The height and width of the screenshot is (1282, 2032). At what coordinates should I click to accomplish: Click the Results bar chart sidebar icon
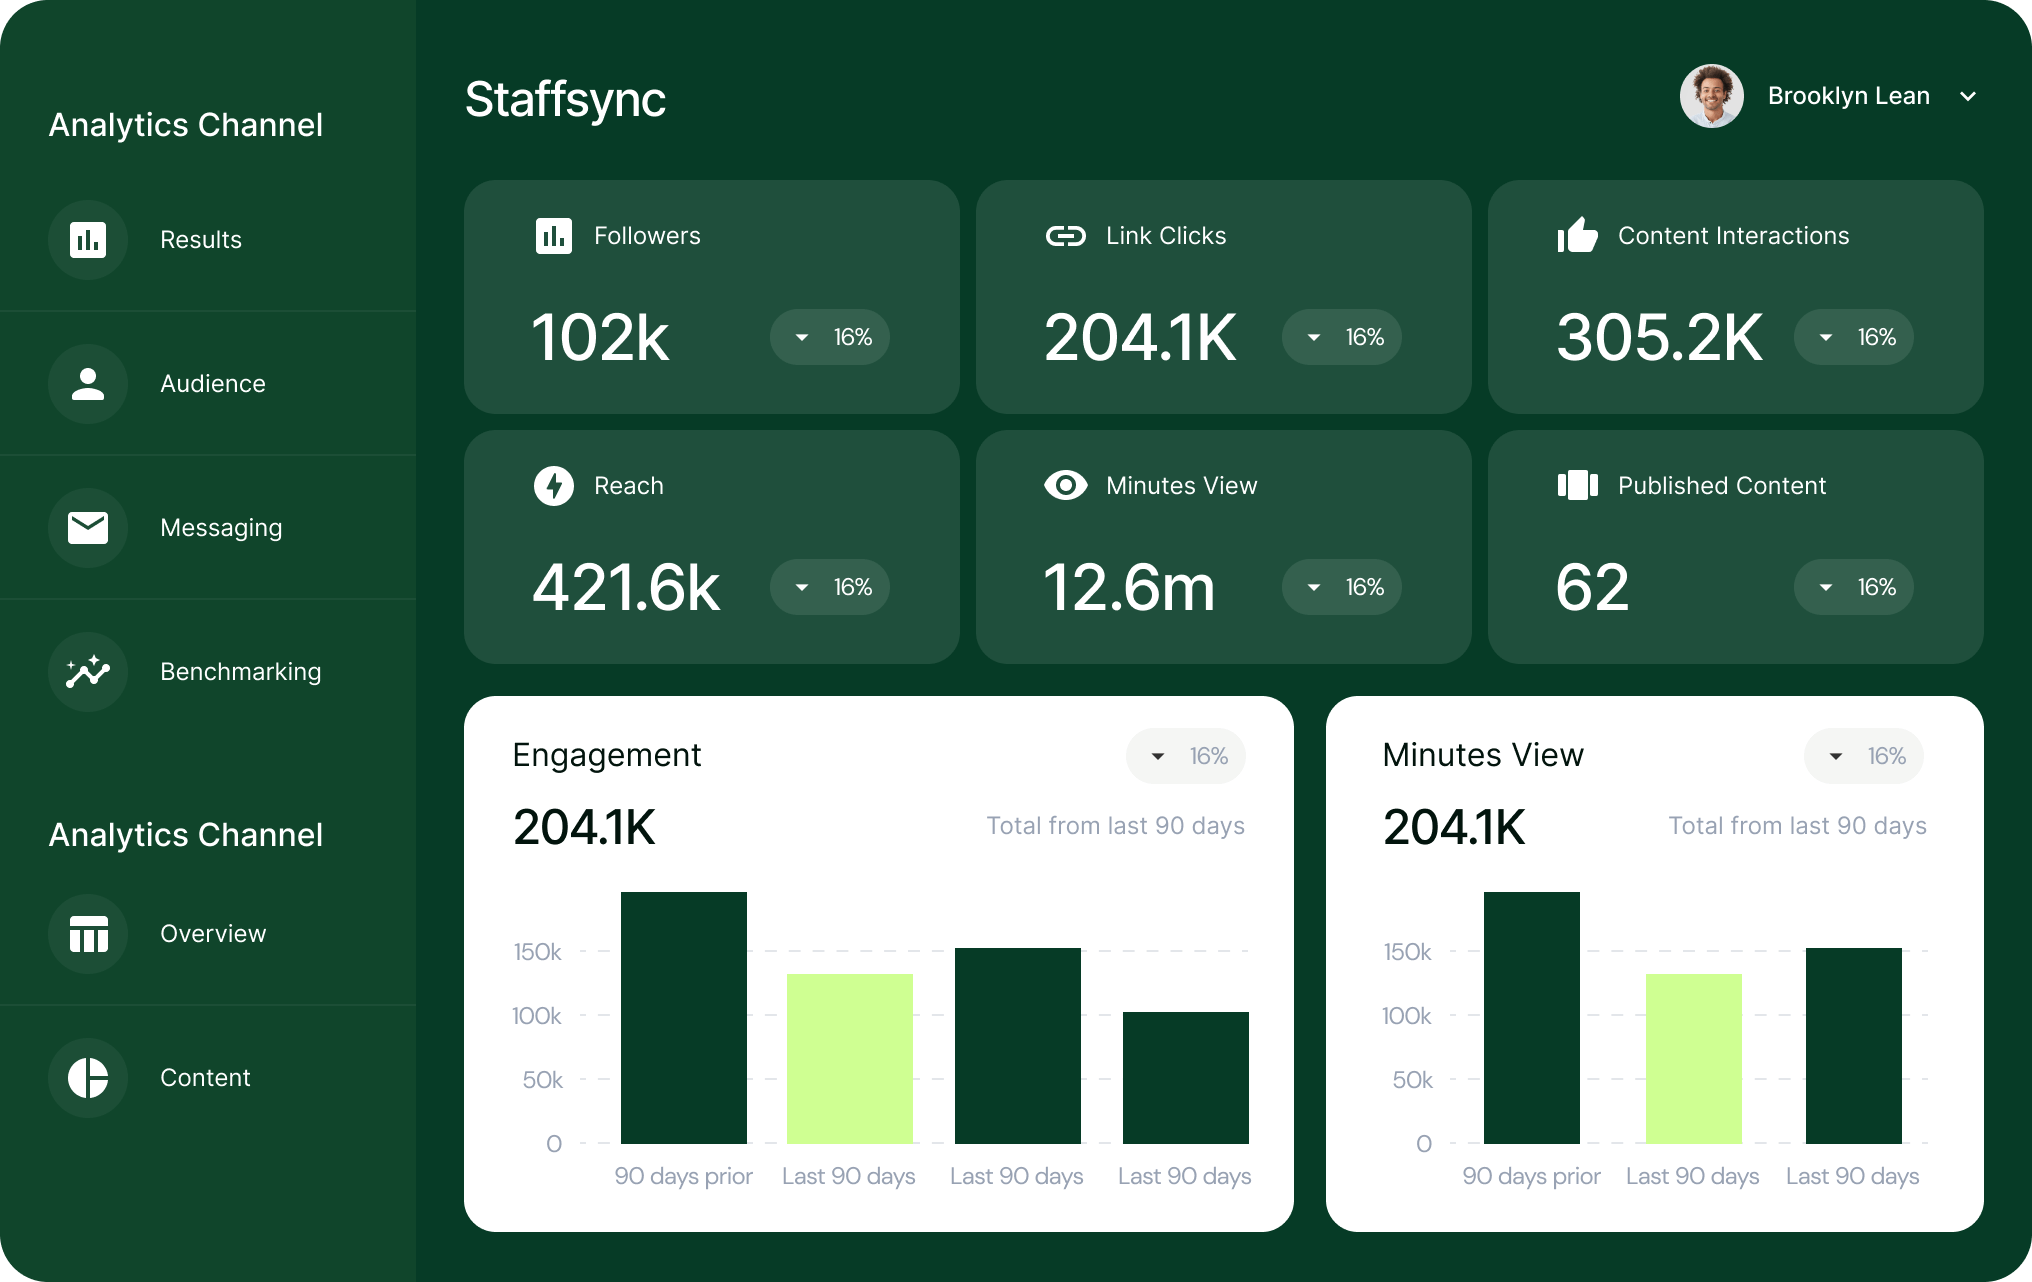[x=88, y=240]
